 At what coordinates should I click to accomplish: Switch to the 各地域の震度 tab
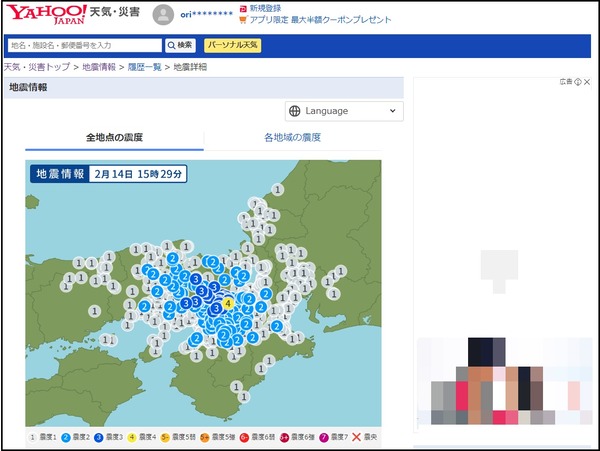point(292,137)
